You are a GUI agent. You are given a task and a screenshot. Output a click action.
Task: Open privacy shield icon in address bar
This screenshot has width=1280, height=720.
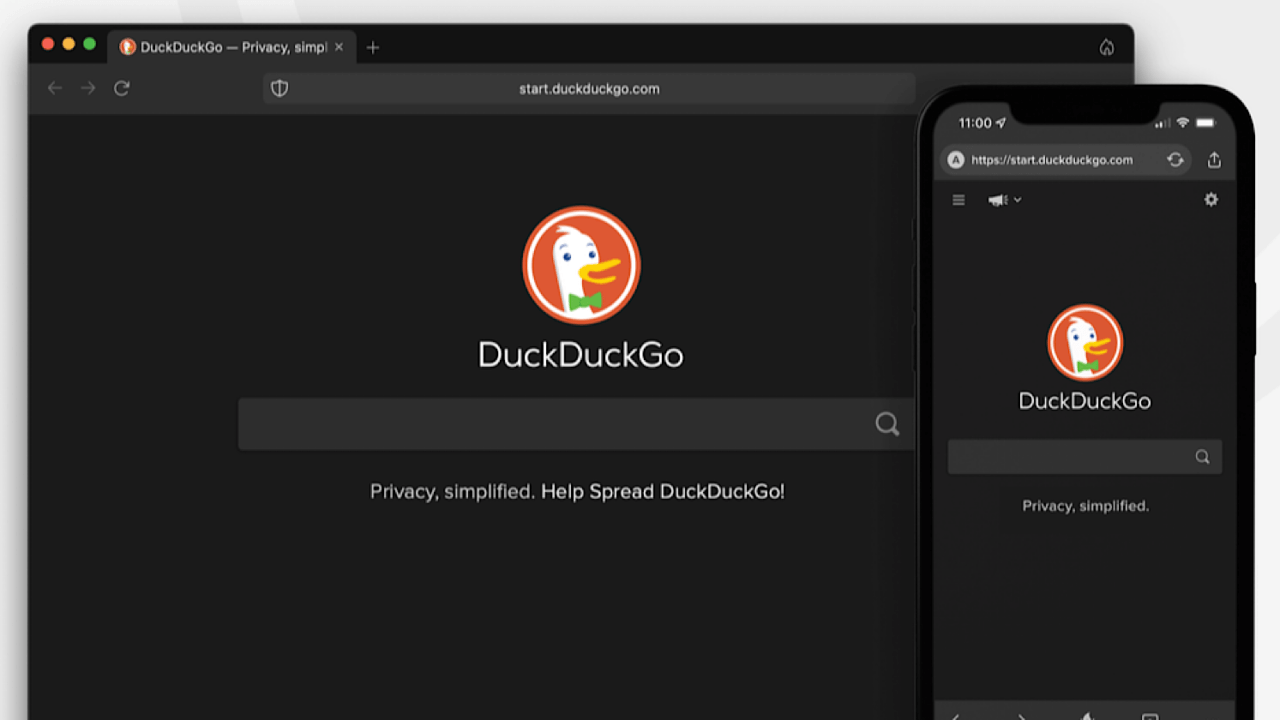pos(280,88)
